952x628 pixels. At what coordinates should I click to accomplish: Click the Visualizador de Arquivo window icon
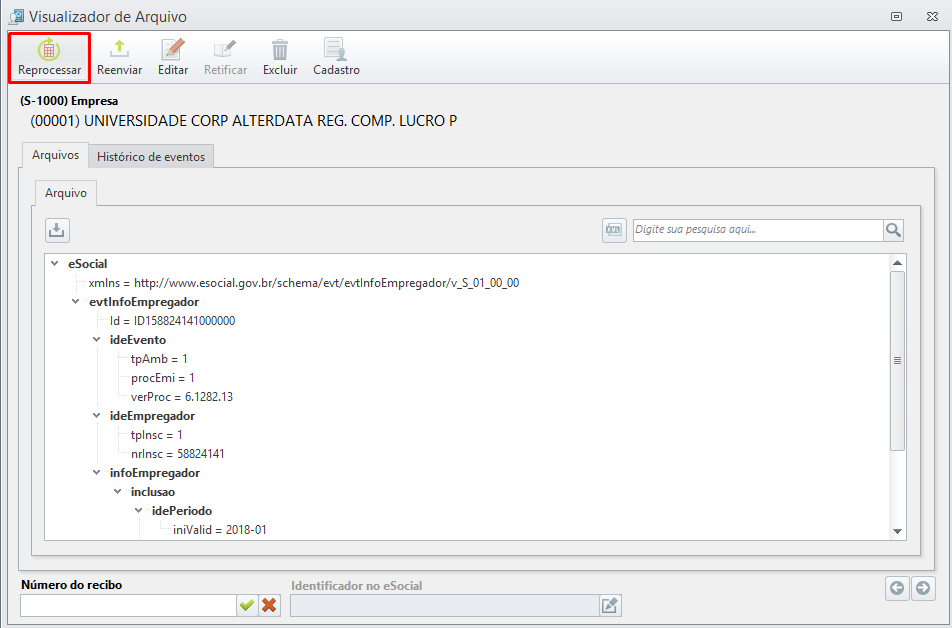[16, 16]
